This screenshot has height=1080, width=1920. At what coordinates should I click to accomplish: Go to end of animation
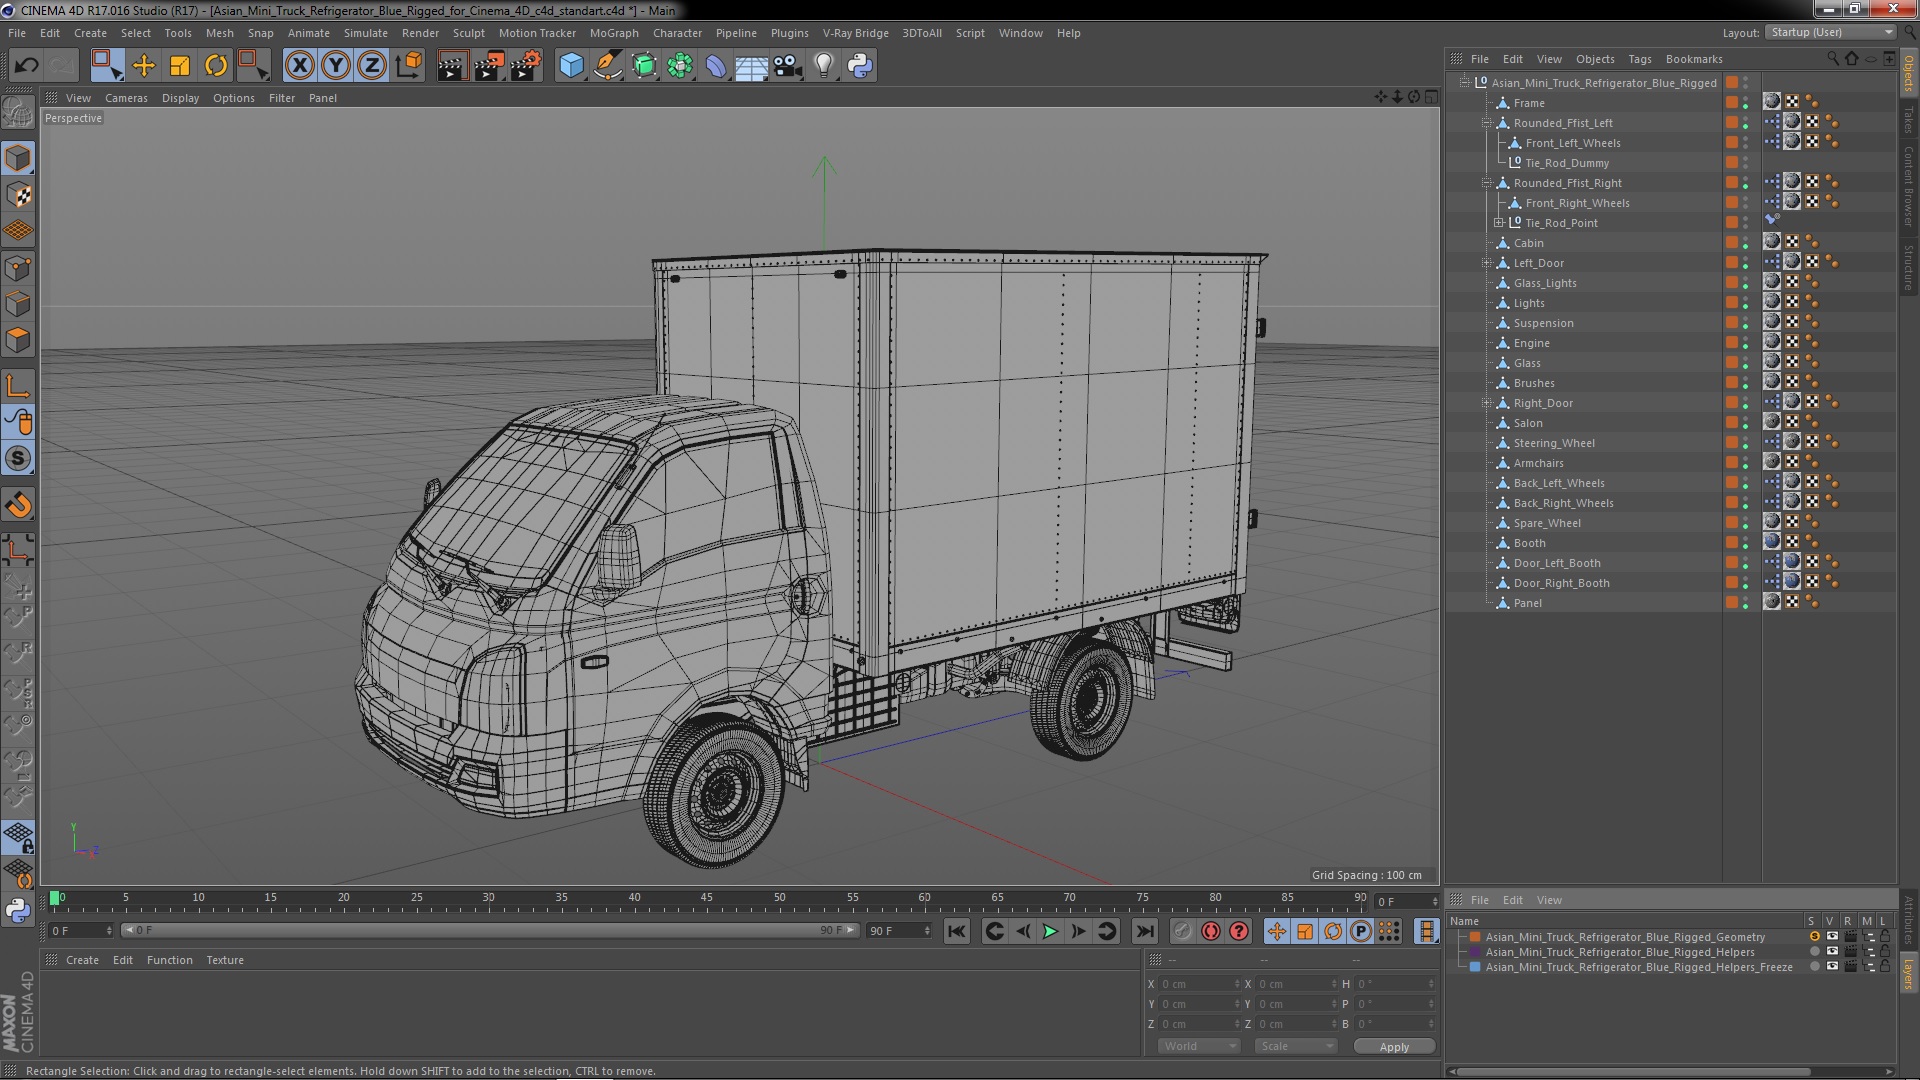[x=1144, y=931]
